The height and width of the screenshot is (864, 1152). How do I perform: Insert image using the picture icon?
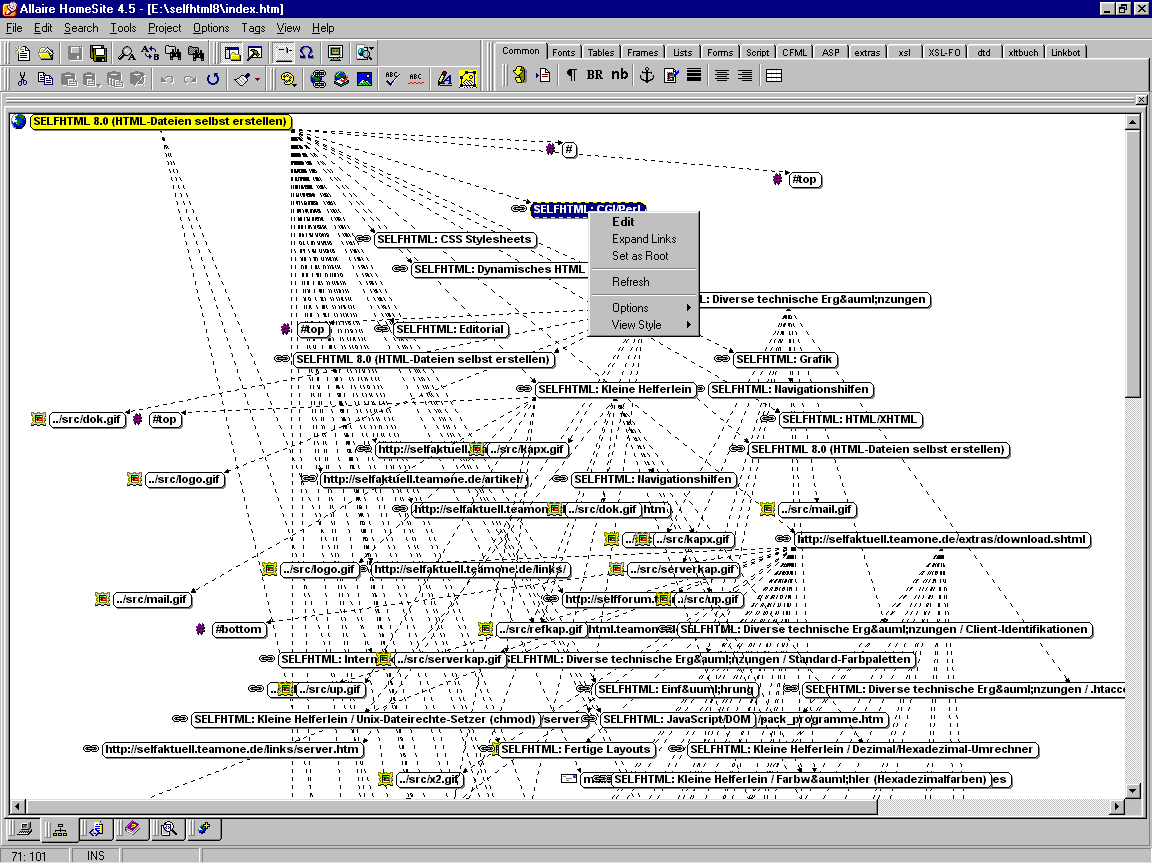(364, 78)
